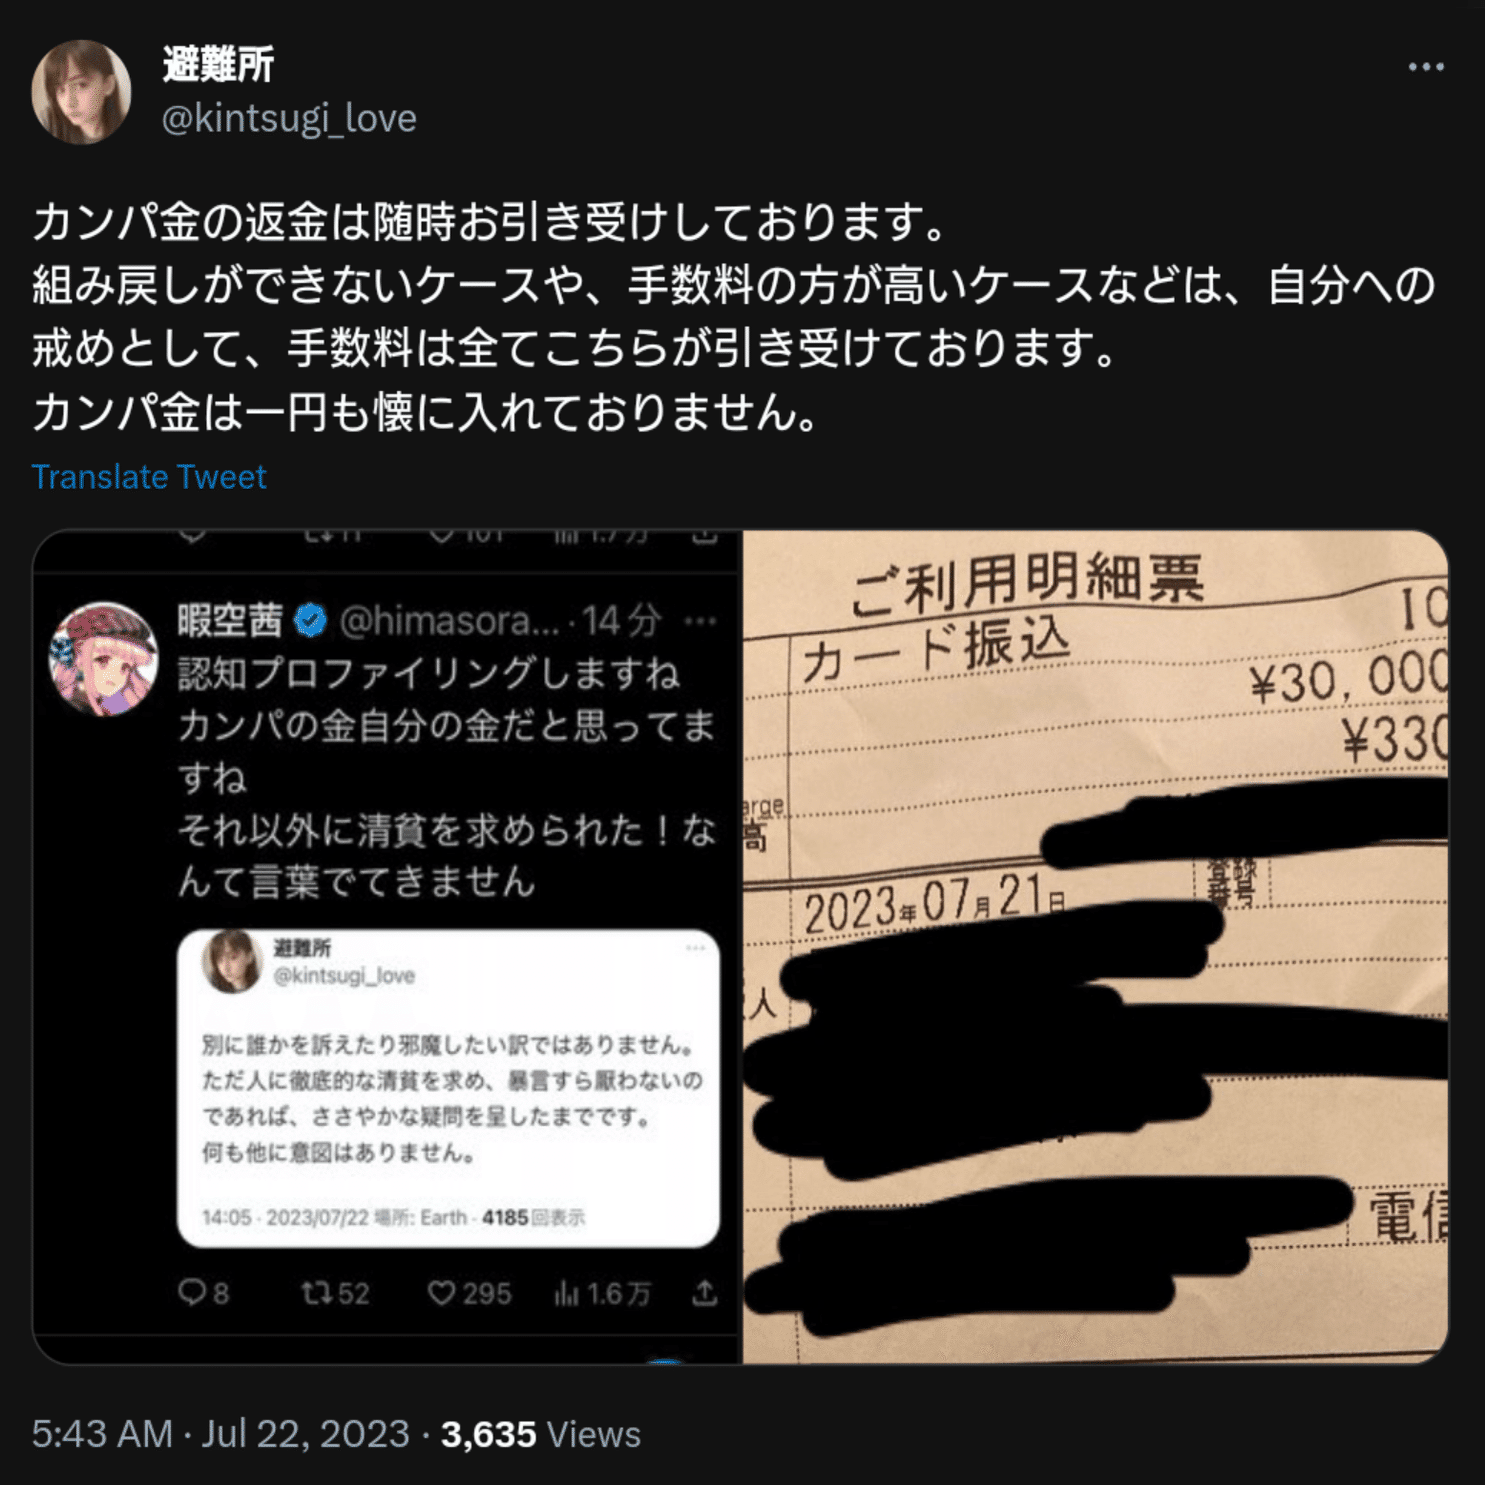Share icon in embedded tweet screenshot
This screenshot has height=1485, width=1485.
(705, 1293)
